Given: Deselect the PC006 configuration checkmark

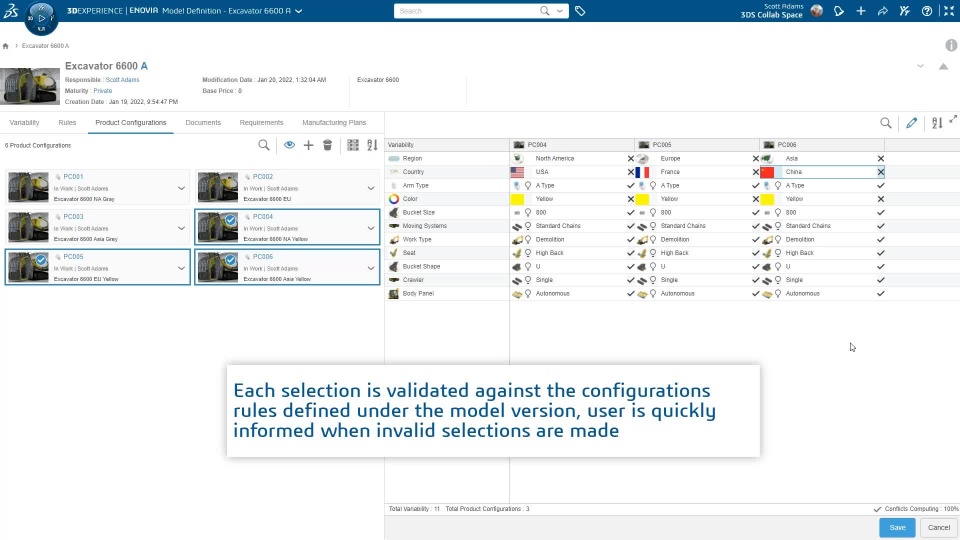Looking at the screenshot, I should point(230,260).
